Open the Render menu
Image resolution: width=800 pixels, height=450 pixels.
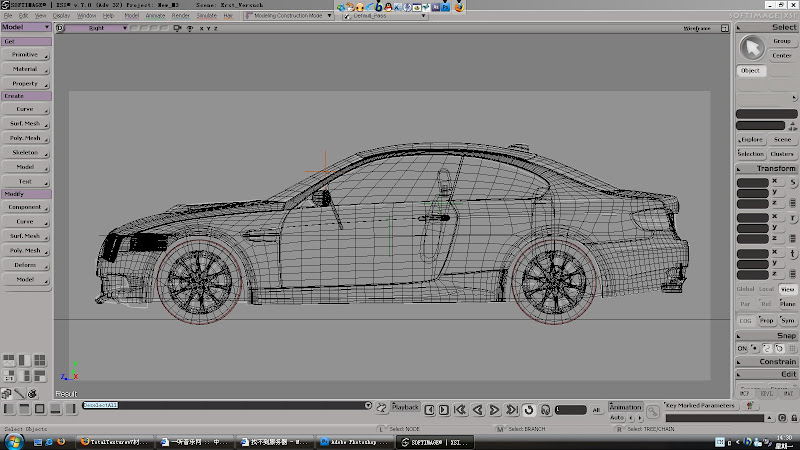click(x=180, y=16)
